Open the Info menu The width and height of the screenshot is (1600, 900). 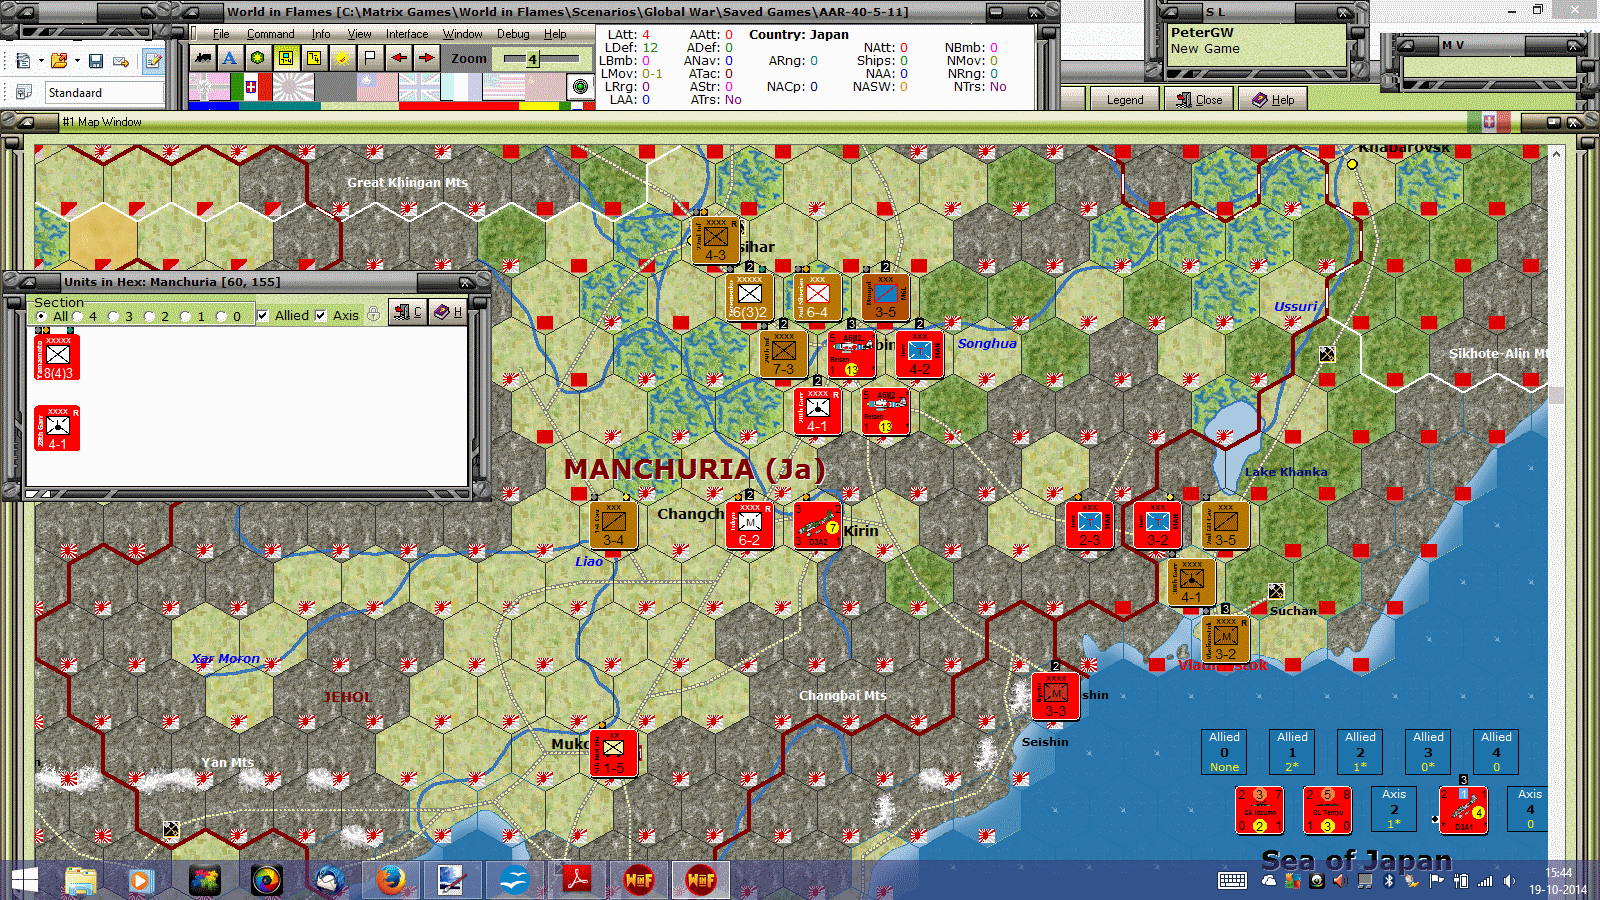[320, 34]
